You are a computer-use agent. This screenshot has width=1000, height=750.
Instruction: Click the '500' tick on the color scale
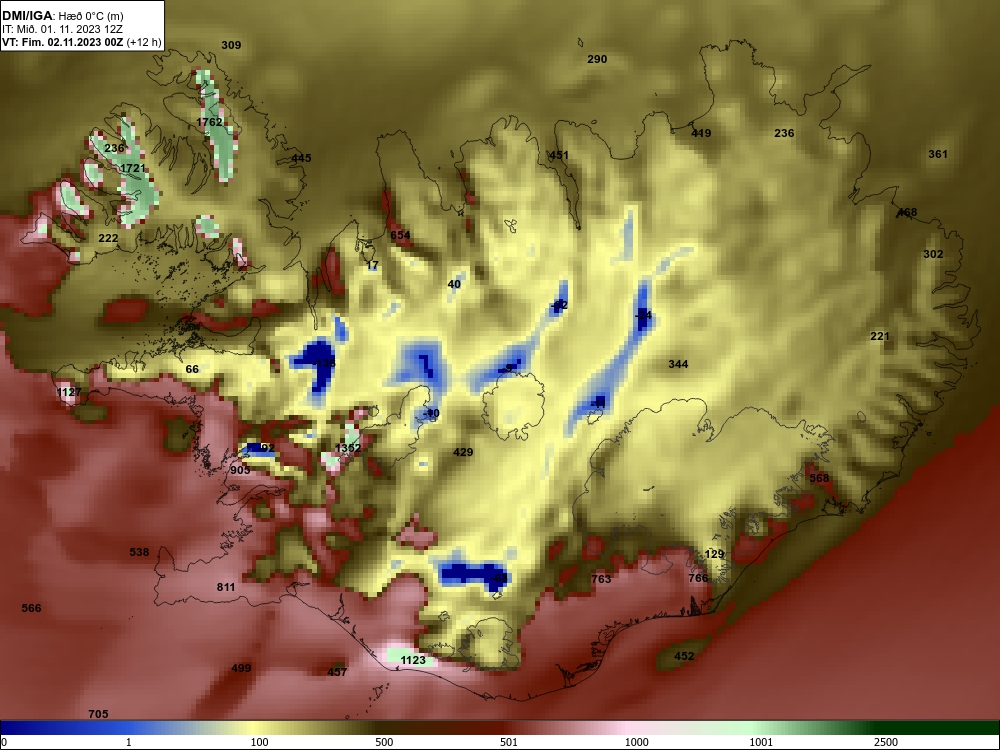[384, 742]
